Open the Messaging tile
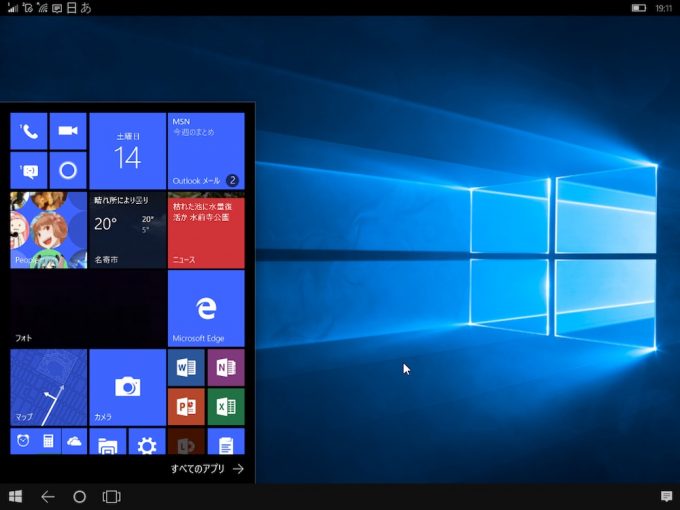The width and height of the screenshot is (680, 510). point(29,170)
